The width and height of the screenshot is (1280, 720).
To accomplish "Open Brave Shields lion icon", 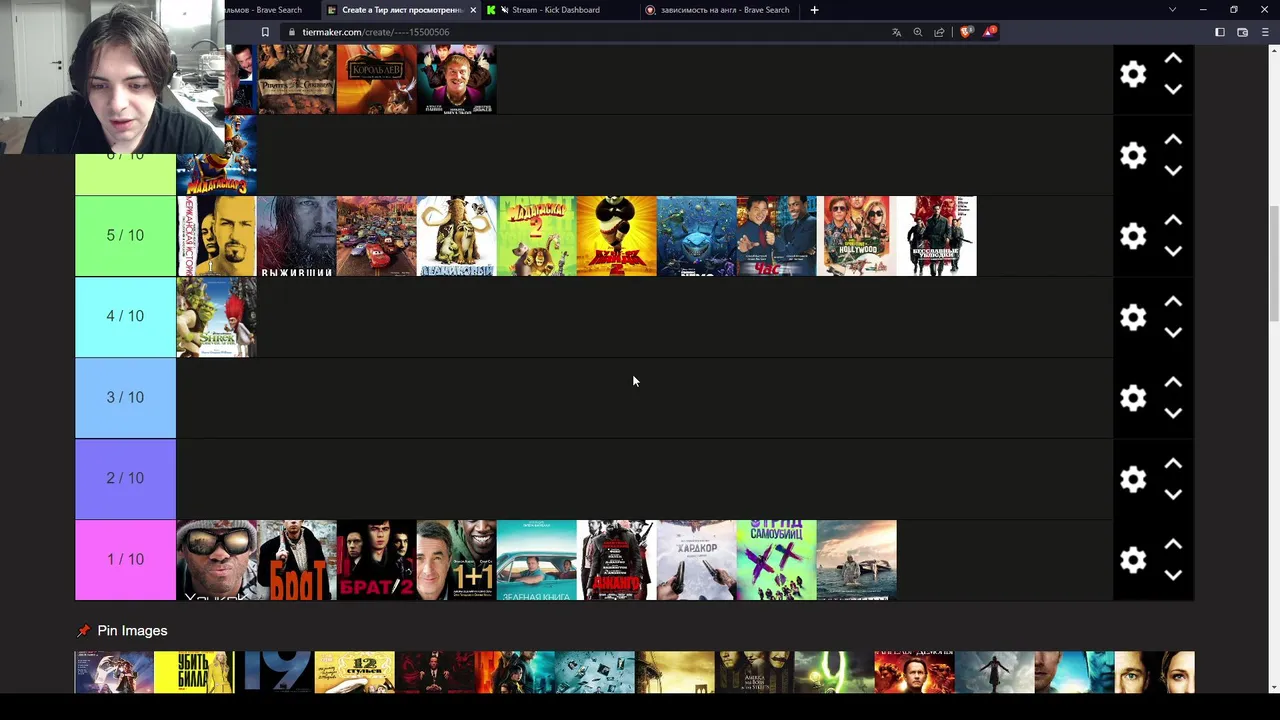I will pos(966,32).
